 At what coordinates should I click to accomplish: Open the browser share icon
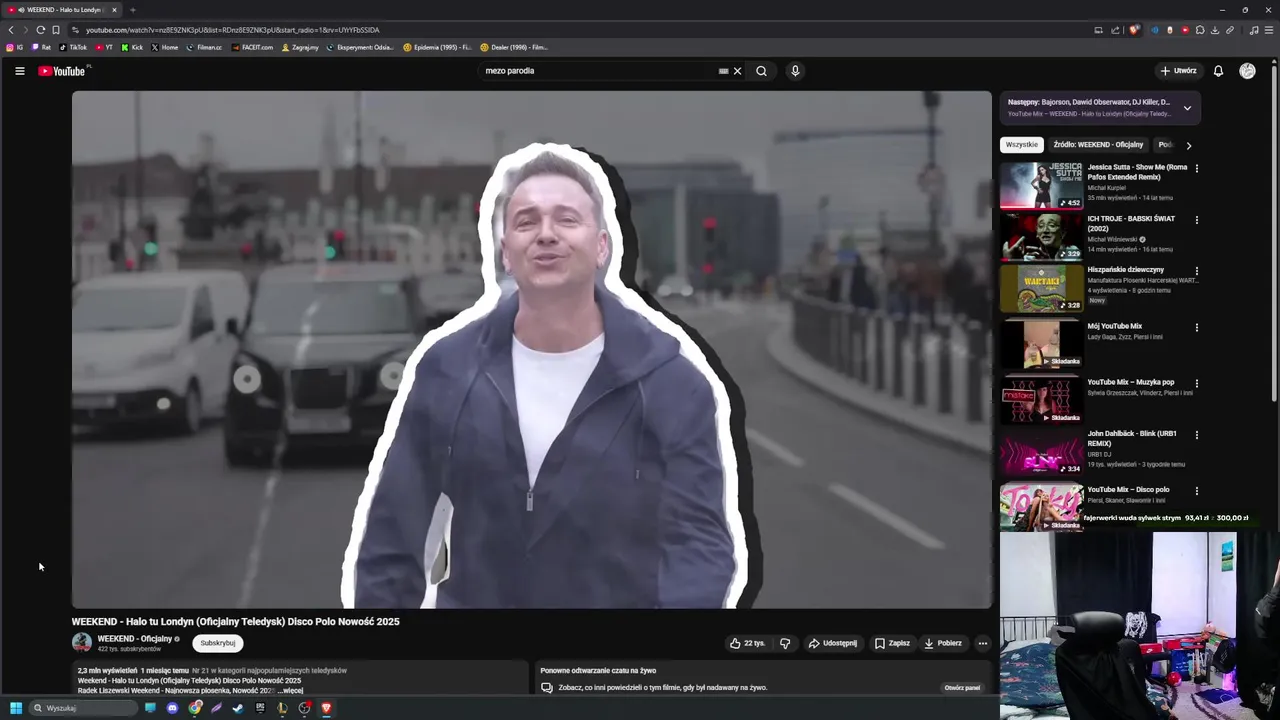1115,30
